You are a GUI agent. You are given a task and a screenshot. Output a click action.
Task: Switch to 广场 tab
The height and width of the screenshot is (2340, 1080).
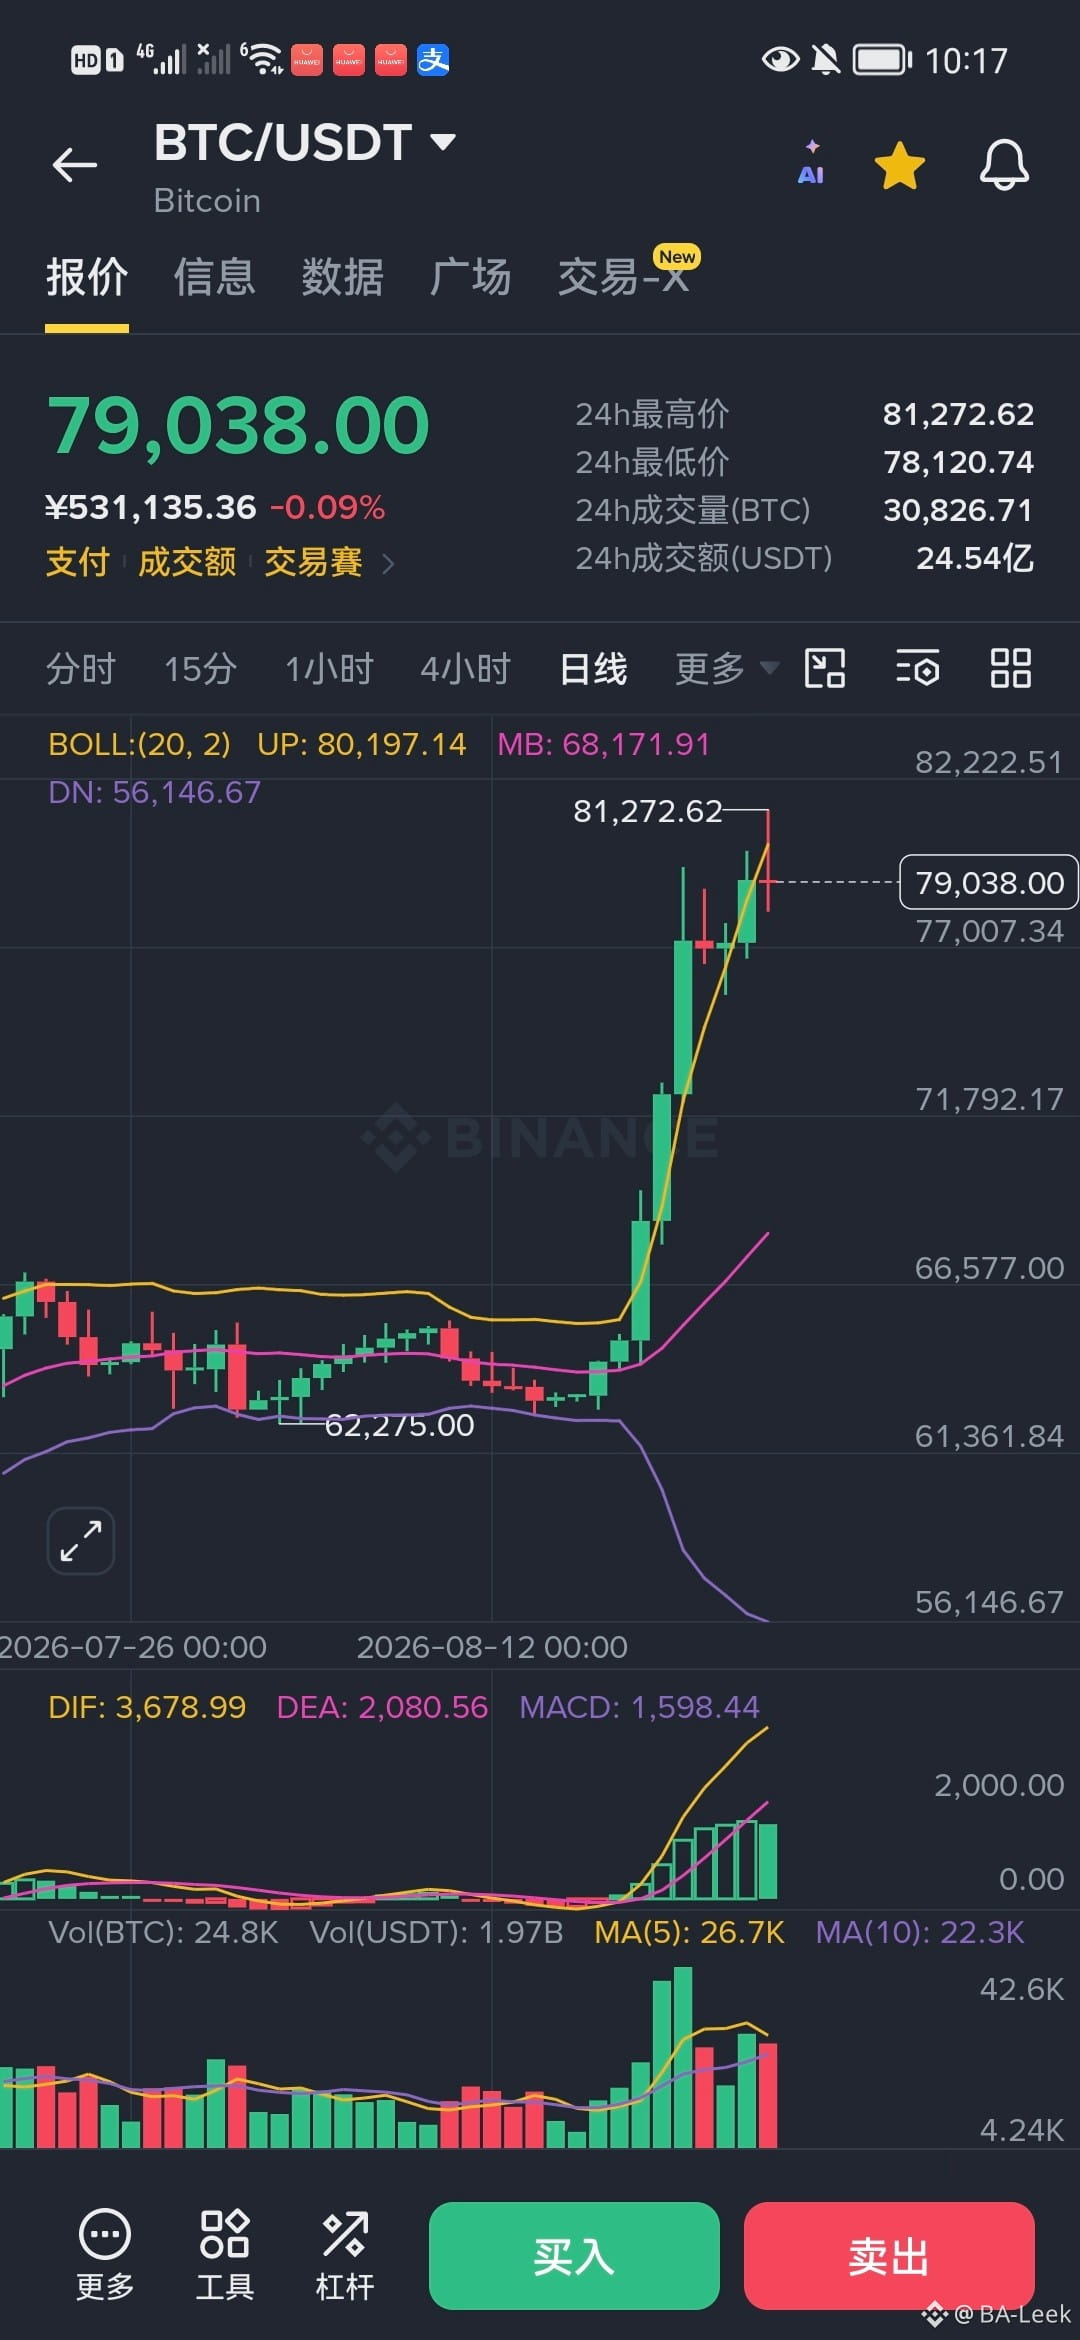pyautogui.click(x=470, y=277)
